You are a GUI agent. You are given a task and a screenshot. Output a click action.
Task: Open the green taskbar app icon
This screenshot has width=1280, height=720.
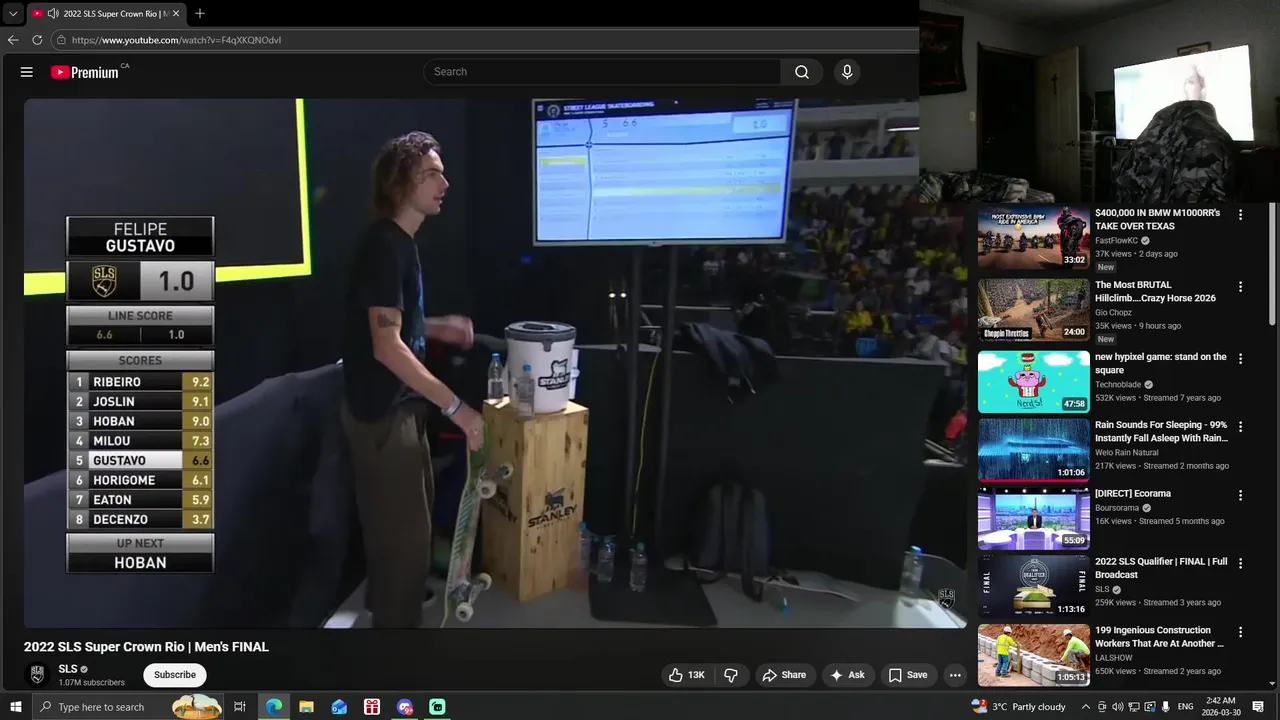click(x=437, y=707)
